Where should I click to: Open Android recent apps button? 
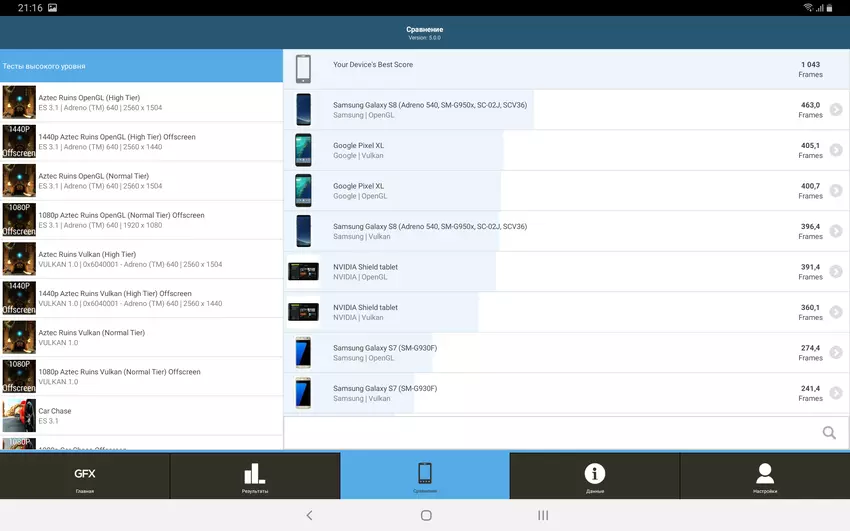point(543,515)
